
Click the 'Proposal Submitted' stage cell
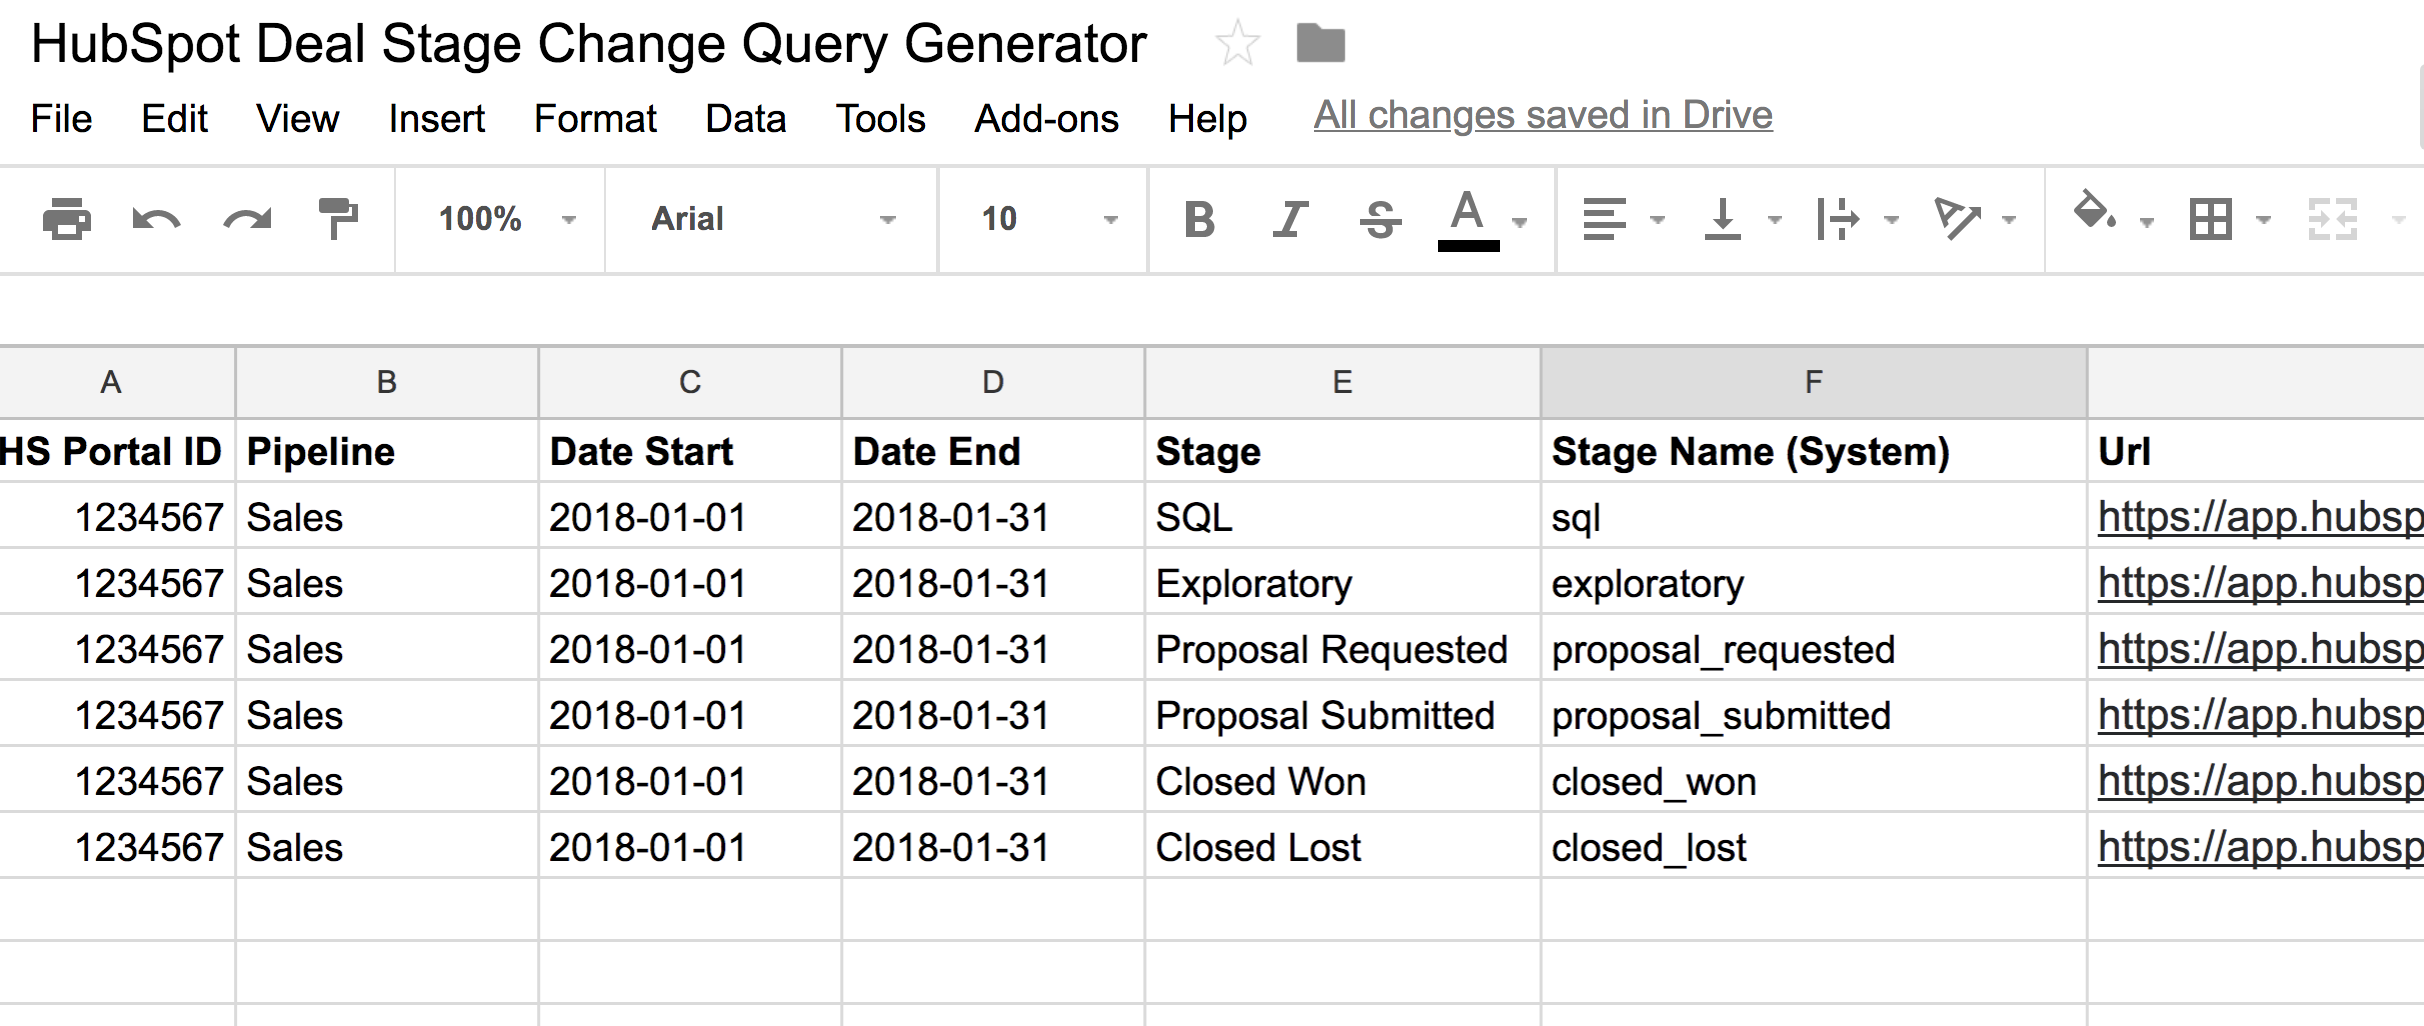(x=1343, y=715)
